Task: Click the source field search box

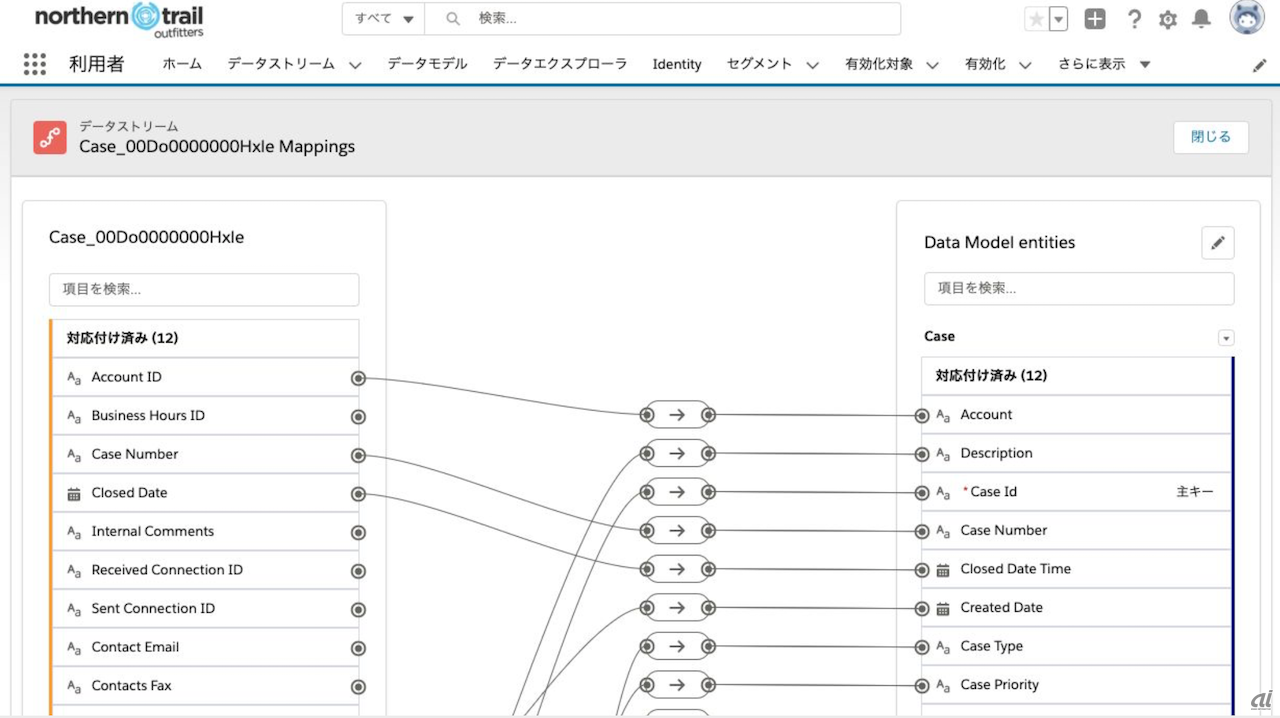Action: [204, 290]
